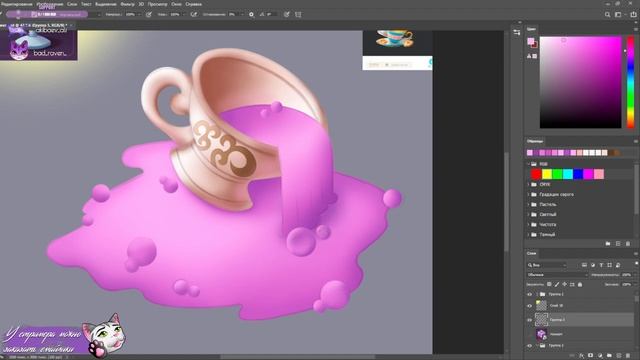
Task: Toggle the airbrush build-up icon in options bar
Action: pos(194,14)
